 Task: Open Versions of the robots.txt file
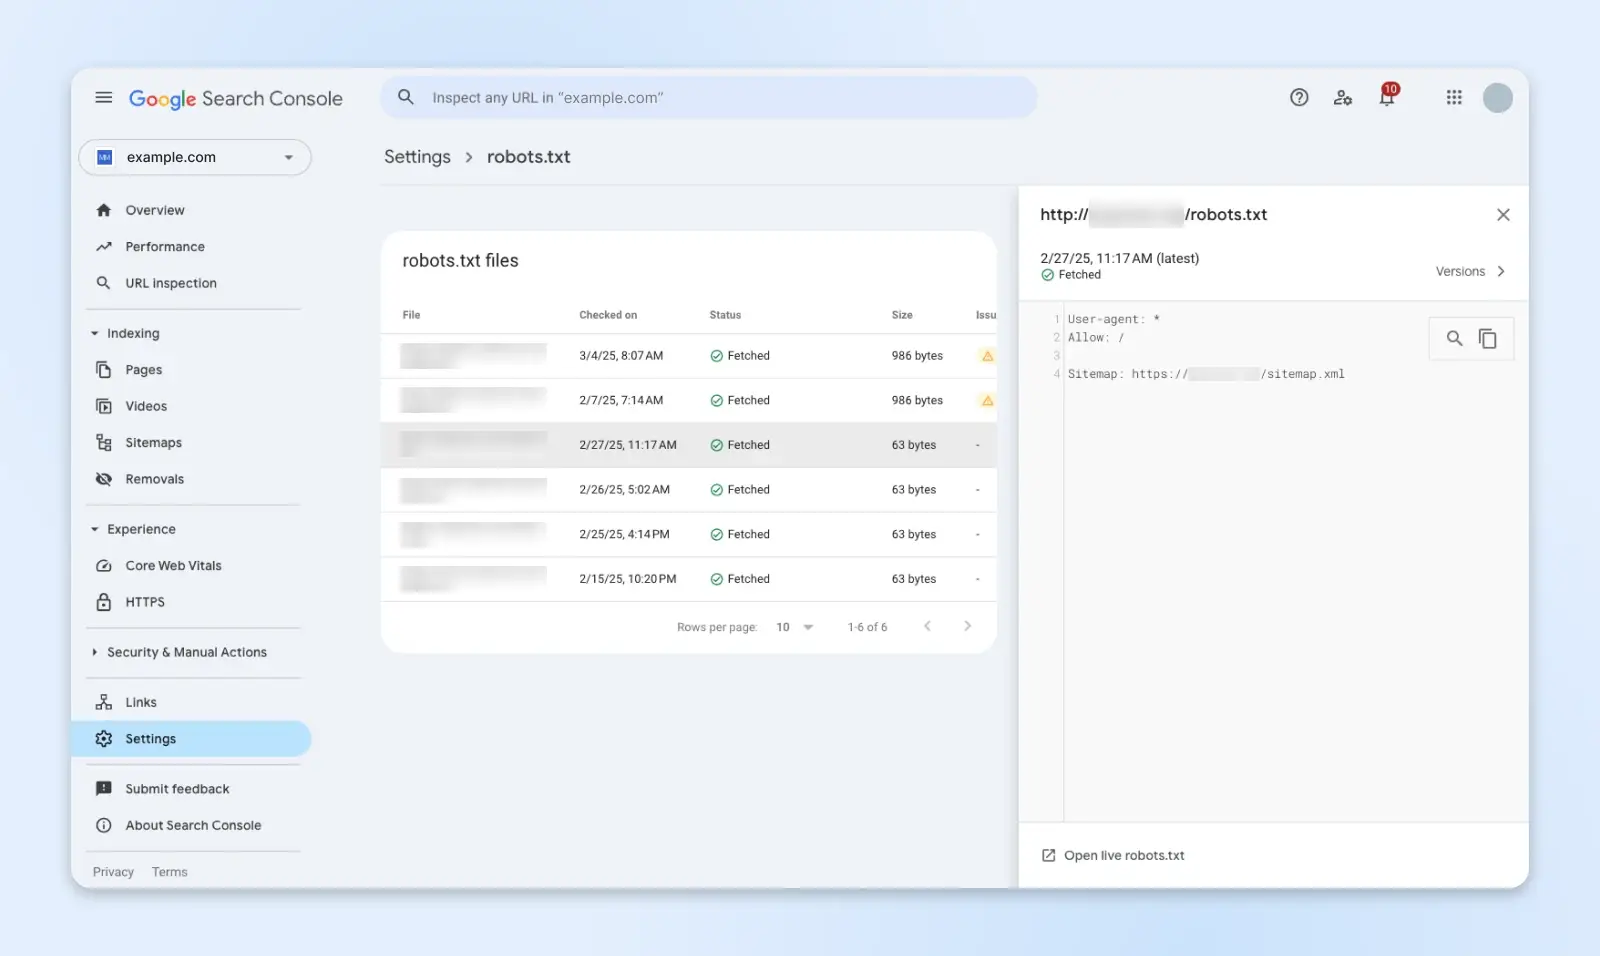[x=1469, y=272]
